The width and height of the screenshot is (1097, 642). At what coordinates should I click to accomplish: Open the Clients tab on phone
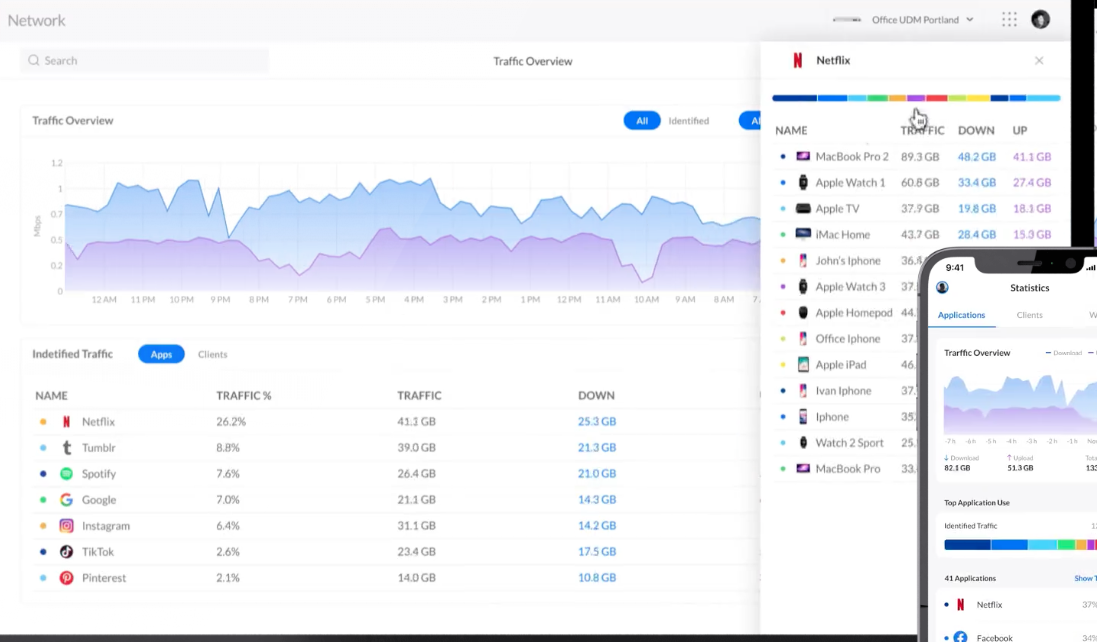(1029, 315)
